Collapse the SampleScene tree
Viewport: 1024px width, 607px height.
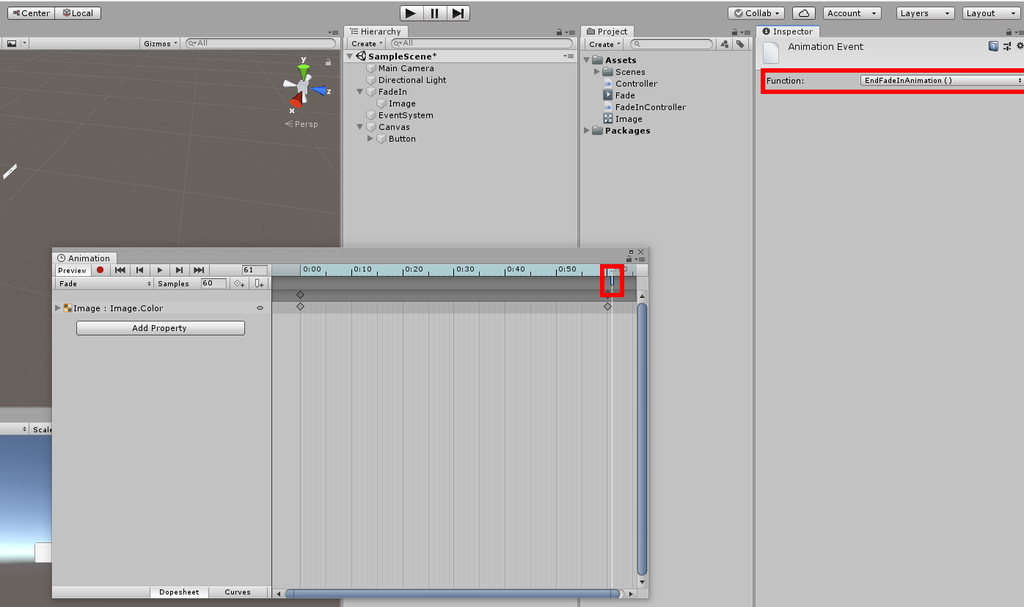pyautogui.click(x=350, y=56)
